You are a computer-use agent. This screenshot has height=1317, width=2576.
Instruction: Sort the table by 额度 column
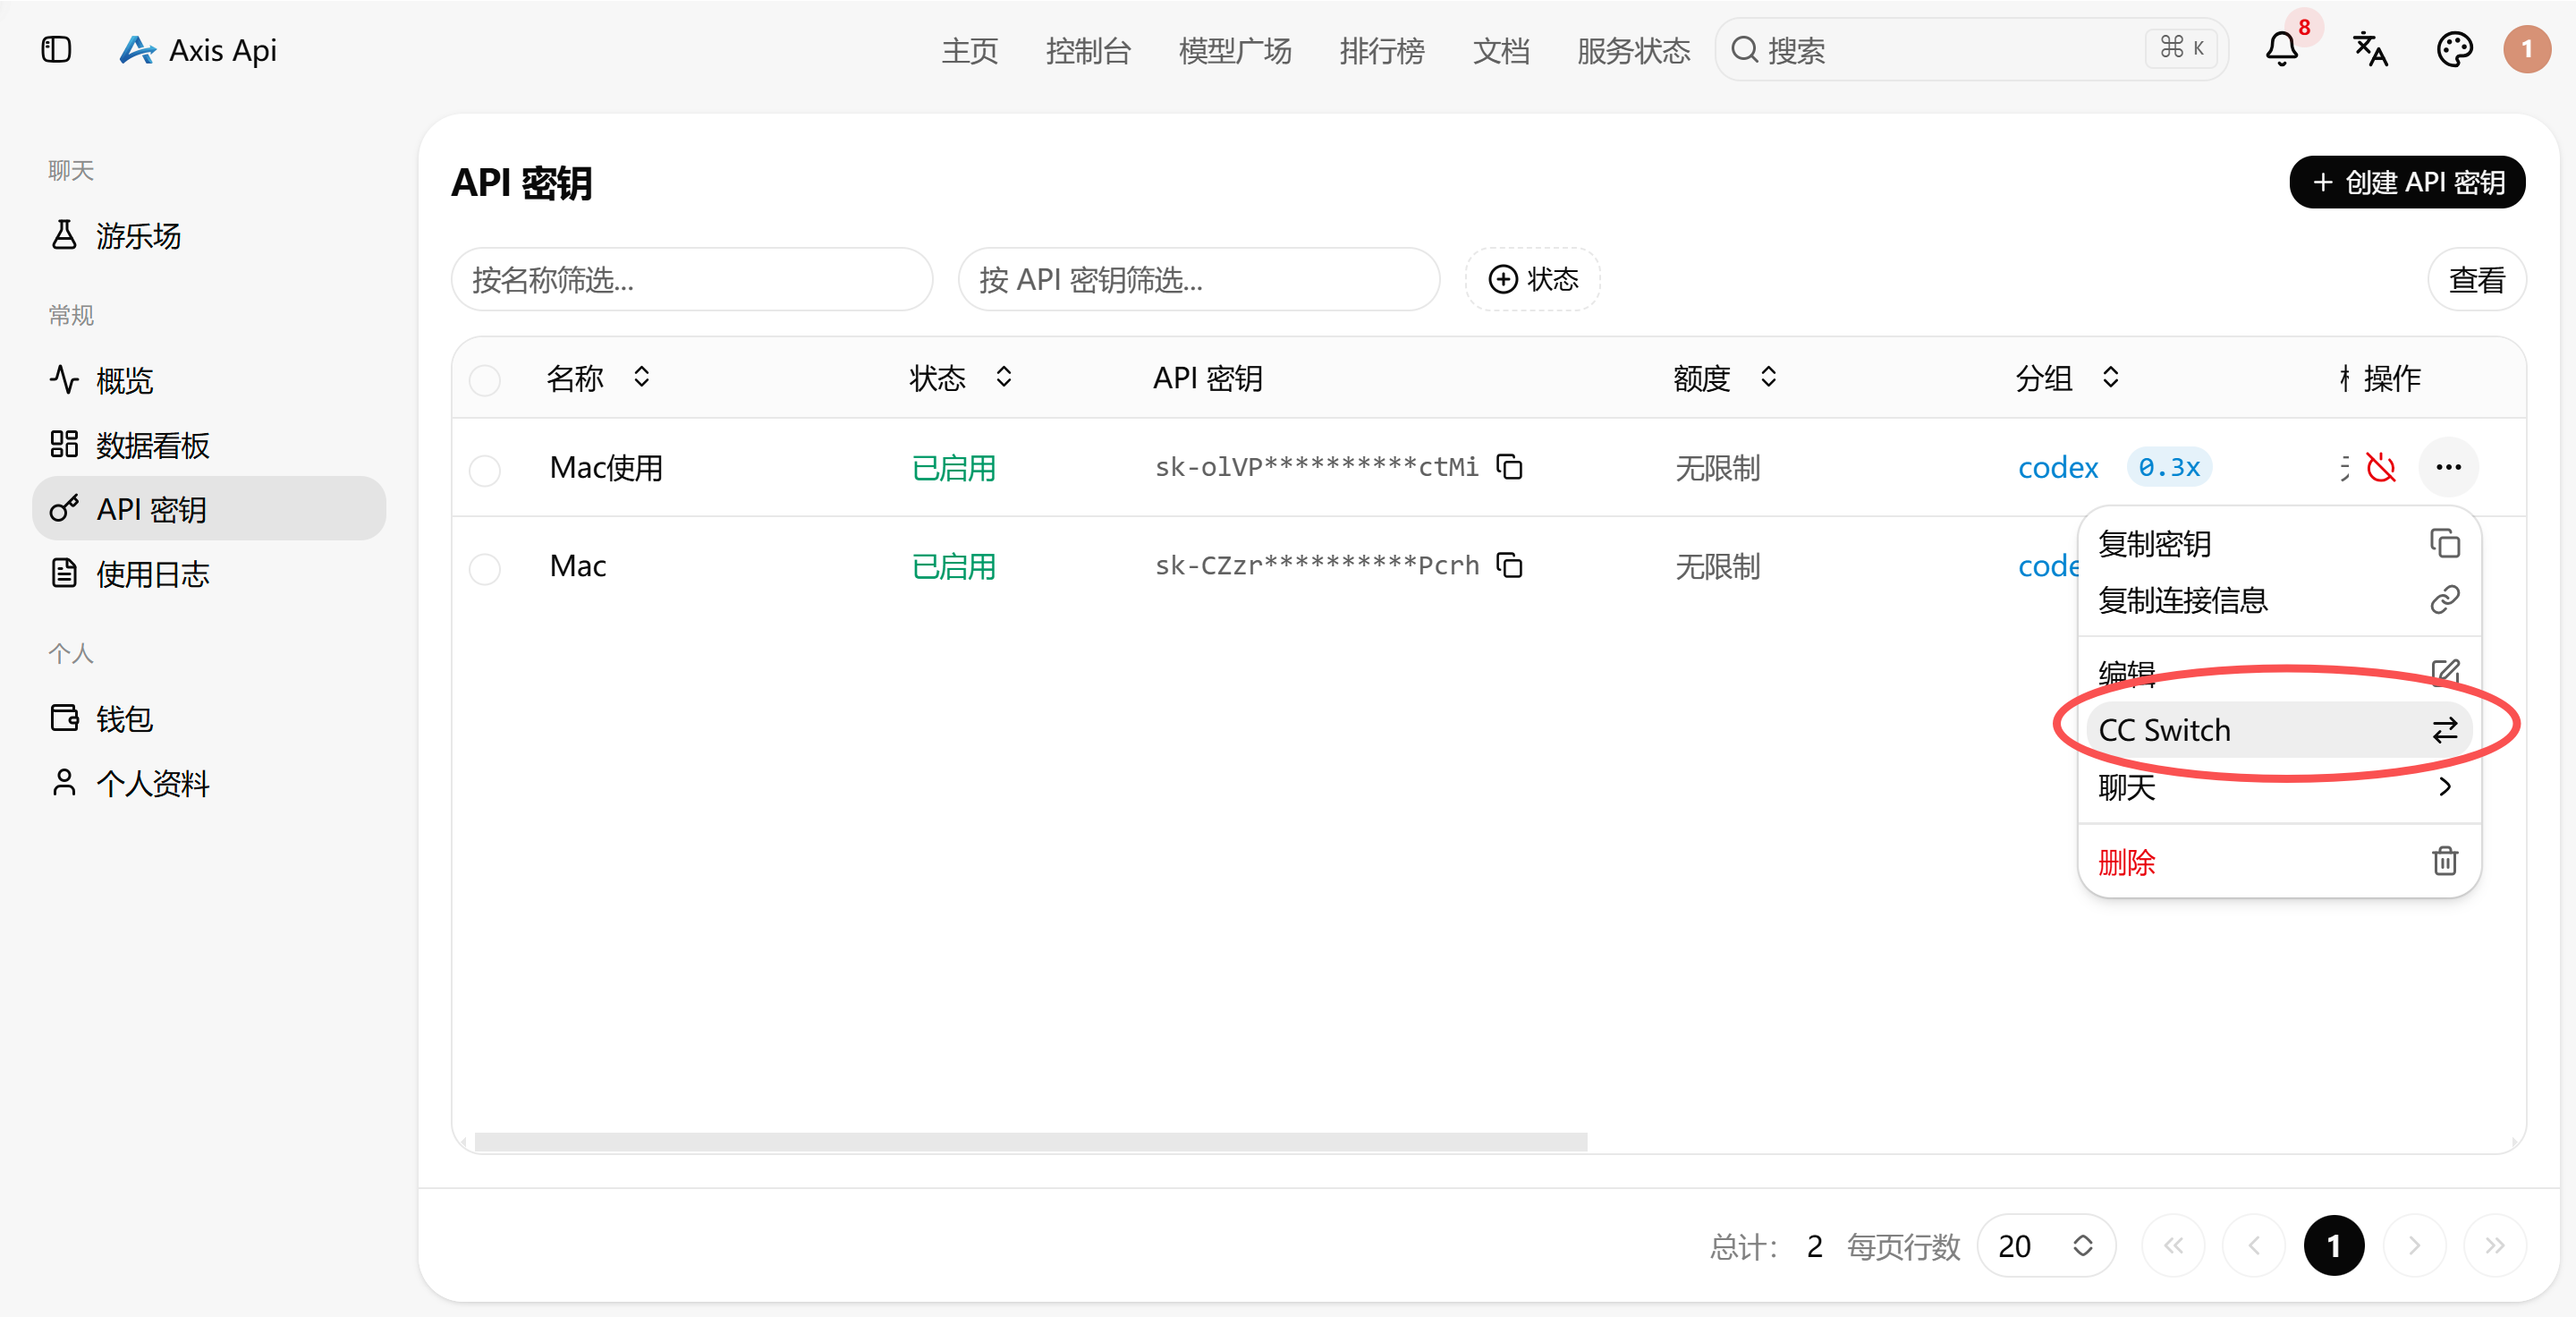(x=1725, y=378)
